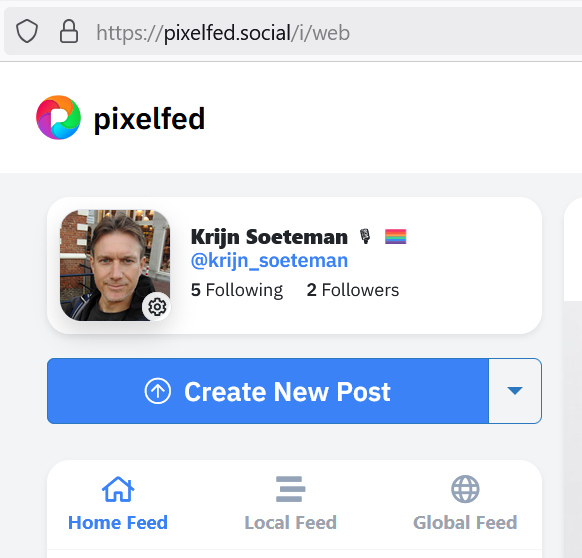
Task: Click the tracking protection shield icon
Action: 27,32
